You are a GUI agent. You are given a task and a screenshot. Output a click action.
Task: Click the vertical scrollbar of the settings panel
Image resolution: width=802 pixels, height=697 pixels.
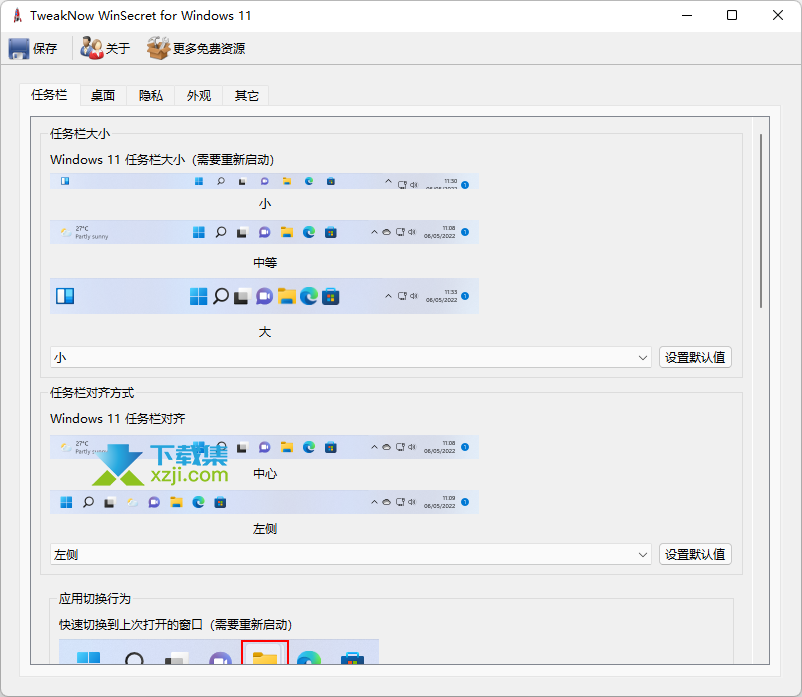761,221
